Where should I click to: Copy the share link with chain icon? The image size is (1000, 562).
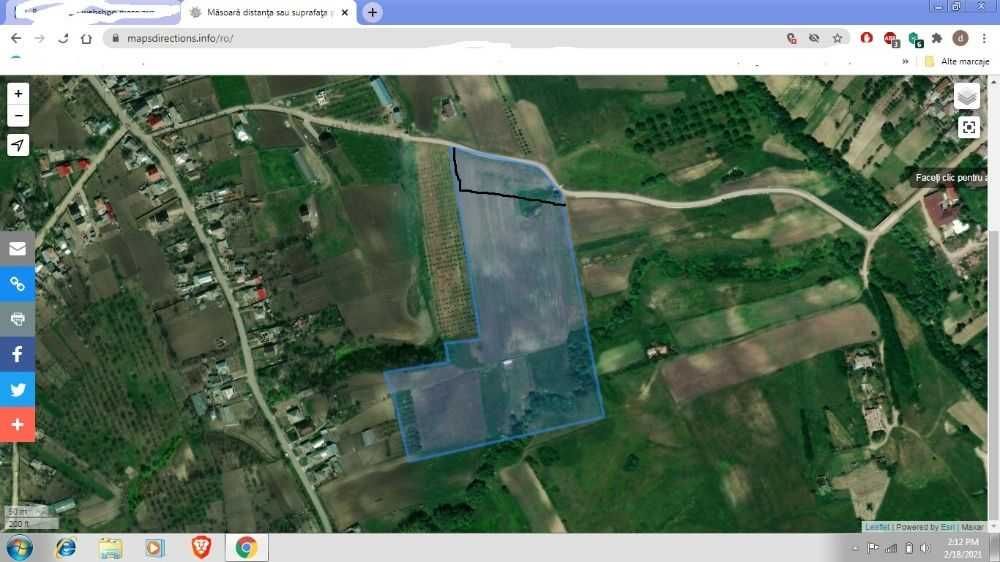17,284
